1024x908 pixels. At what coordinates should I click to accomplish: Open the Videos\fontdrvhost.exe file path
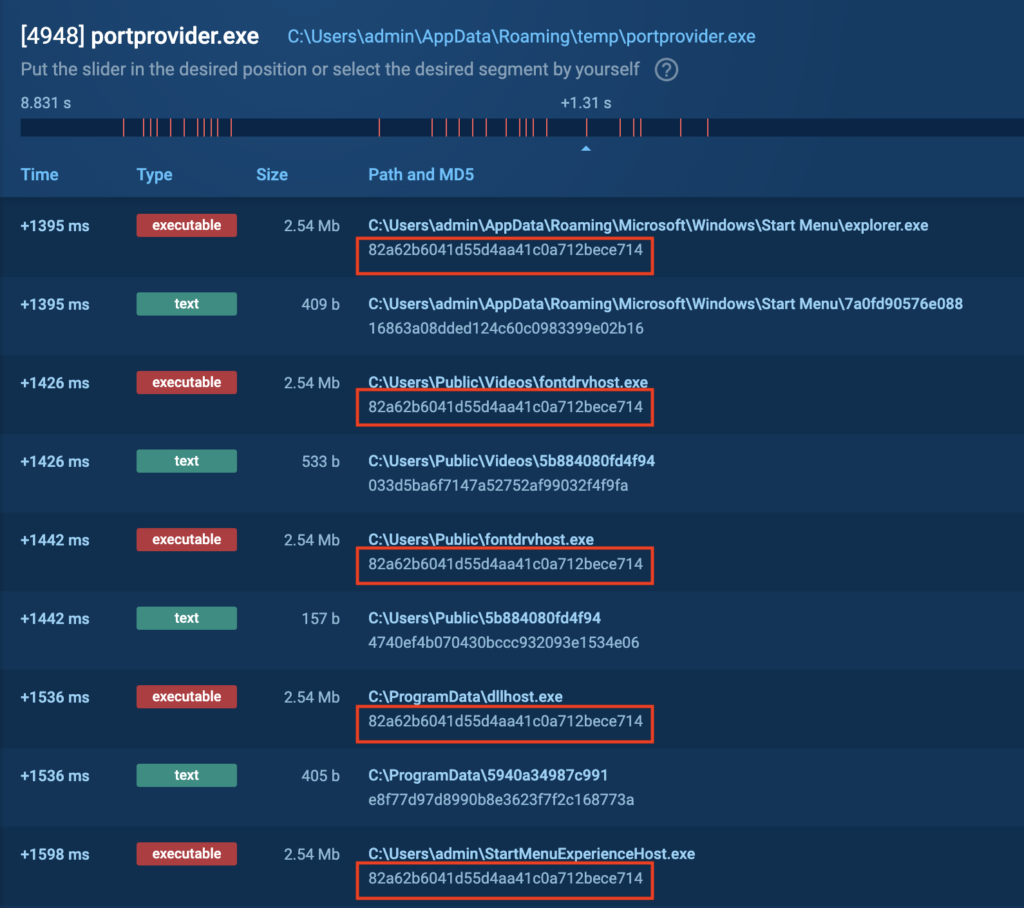pyautogui.click(x=508, y=383)
